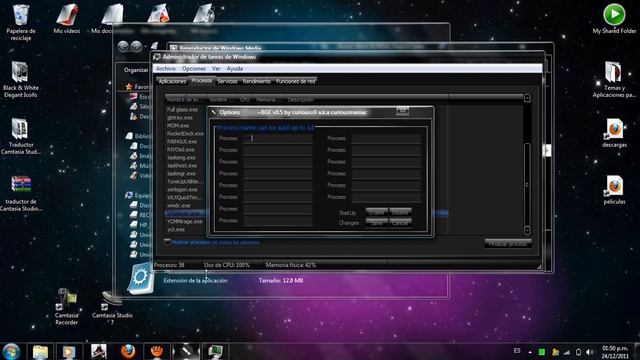Image resolution: width=640 pixels, height=360 pixels.
Task: Switch to the Rendimiento tab
Action: [257, 81]
